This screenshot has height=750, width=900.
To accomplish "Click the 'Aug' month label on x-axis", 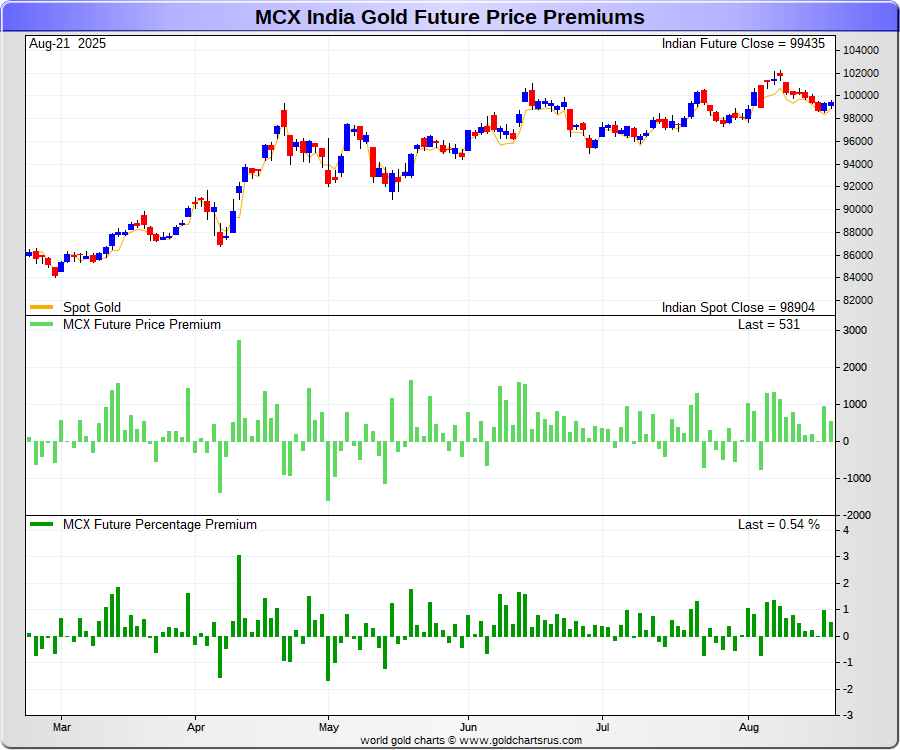I will 748,727.
